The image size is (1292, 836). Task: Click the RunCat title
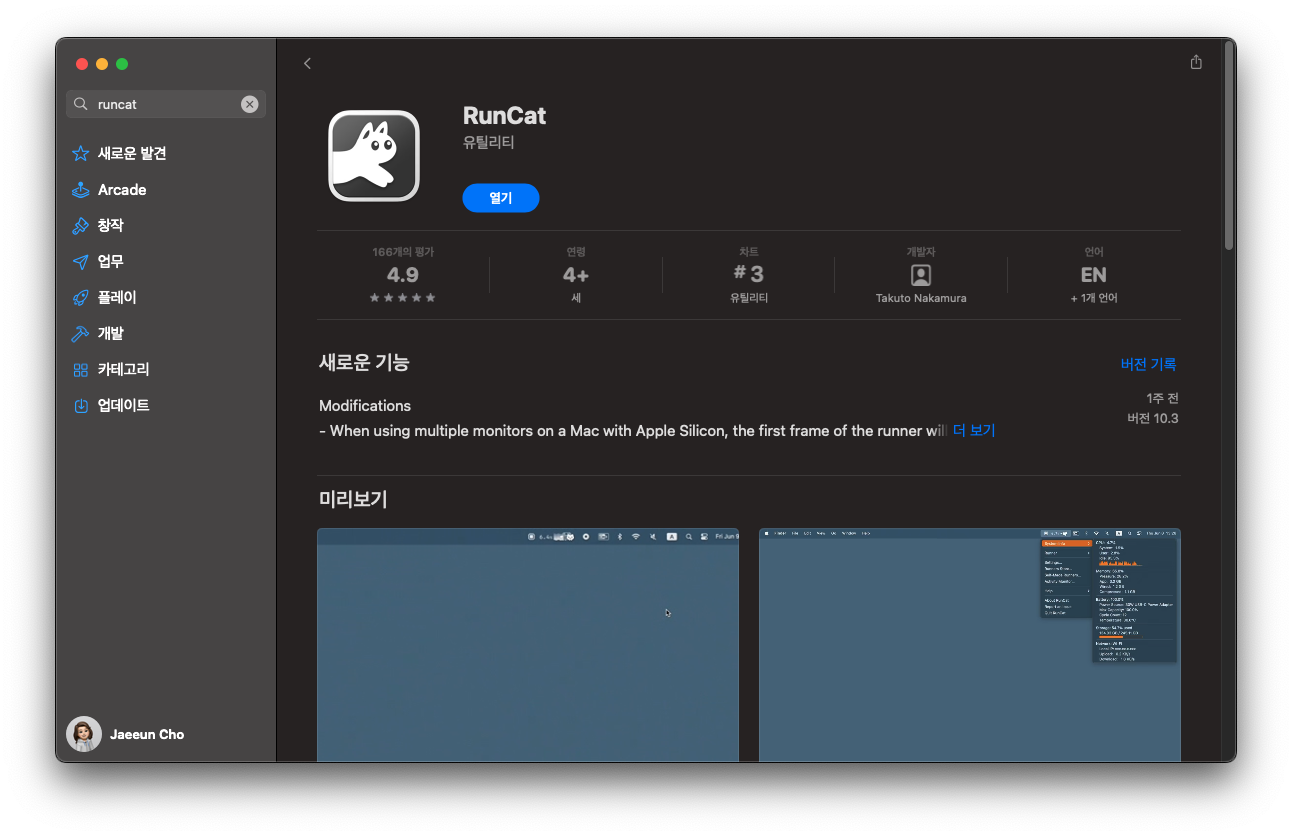coord(504,116)
